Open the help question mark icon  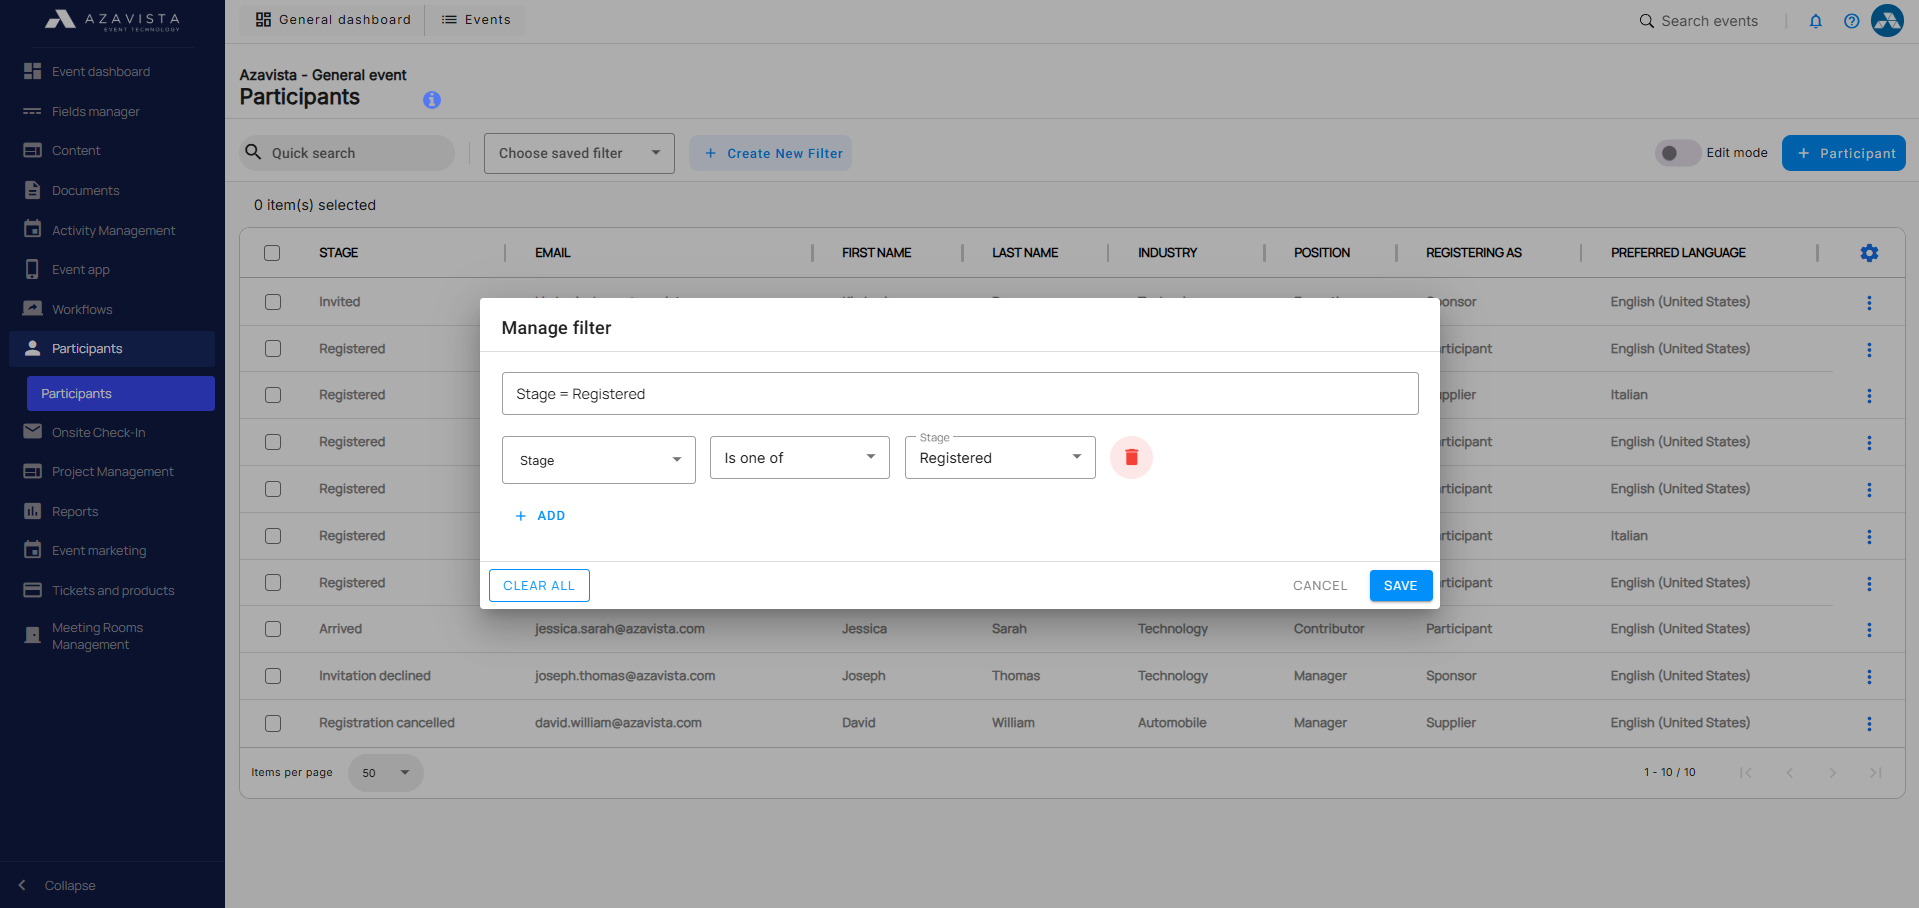click(x=1852, y=21)
